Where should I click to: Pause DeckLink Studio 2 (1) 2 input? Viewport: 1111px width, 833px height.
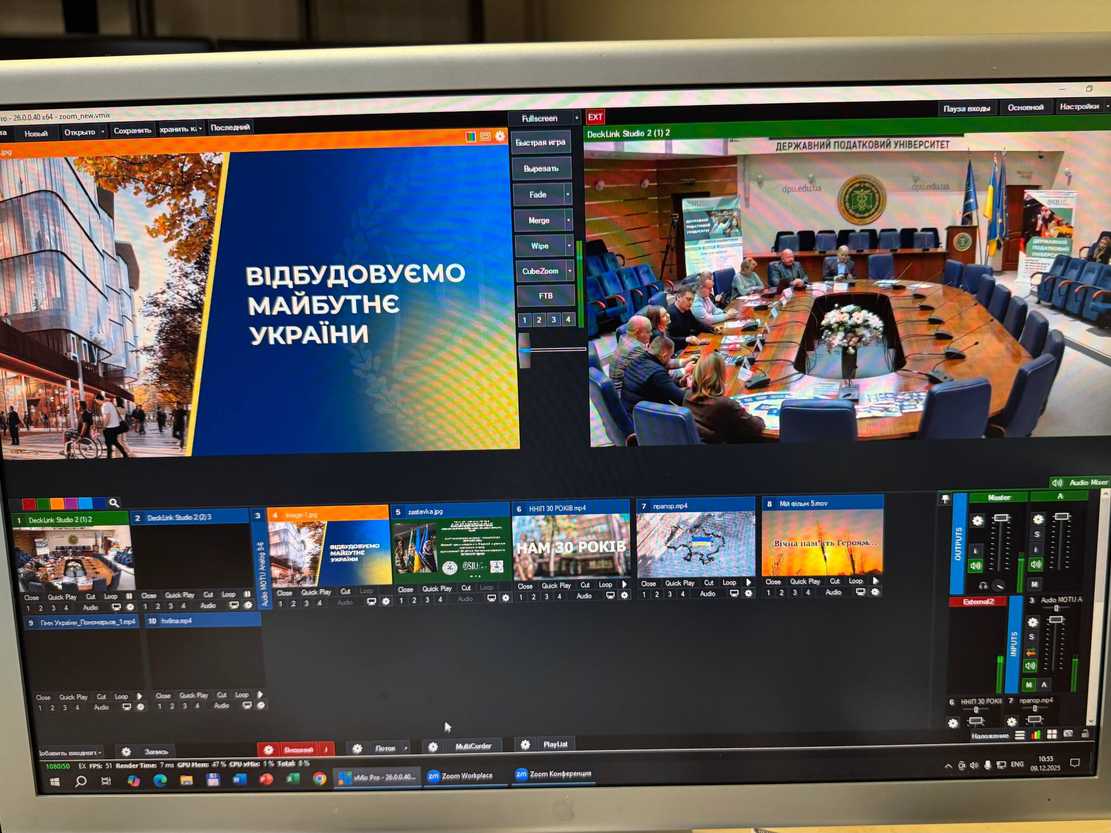[129, 595]
